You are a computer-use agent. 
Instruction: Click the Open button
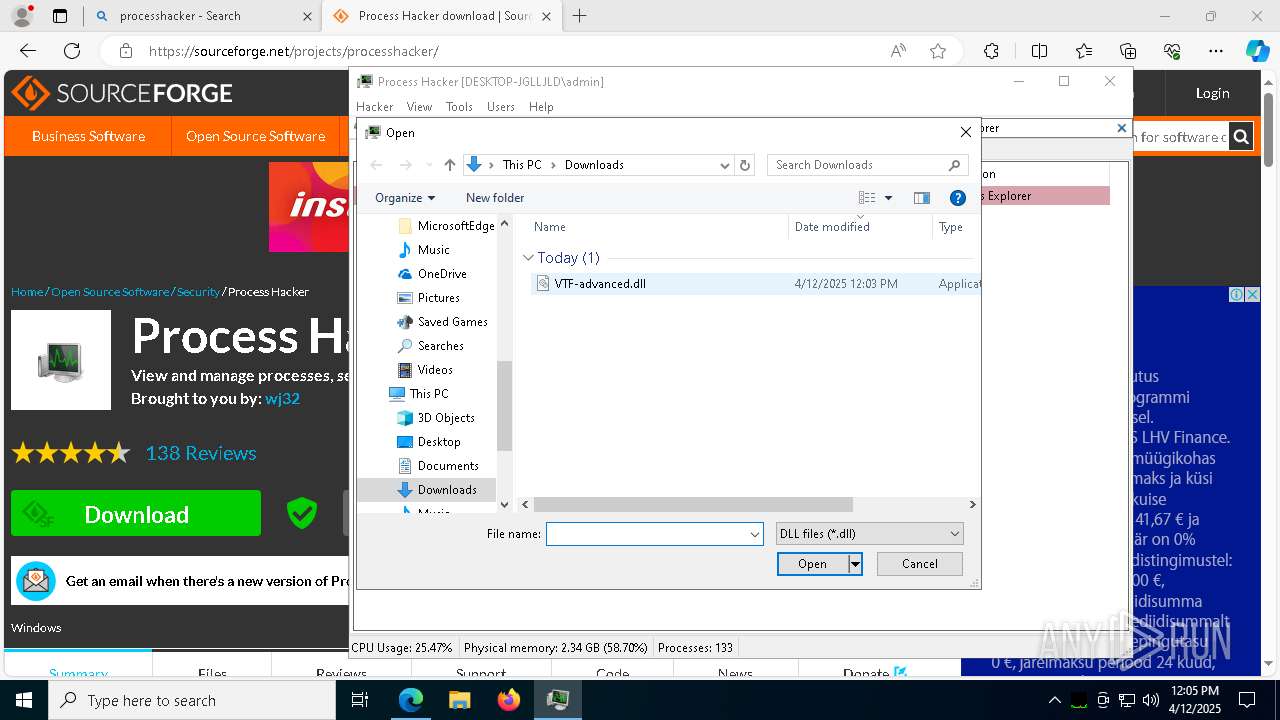coord(812,564)
